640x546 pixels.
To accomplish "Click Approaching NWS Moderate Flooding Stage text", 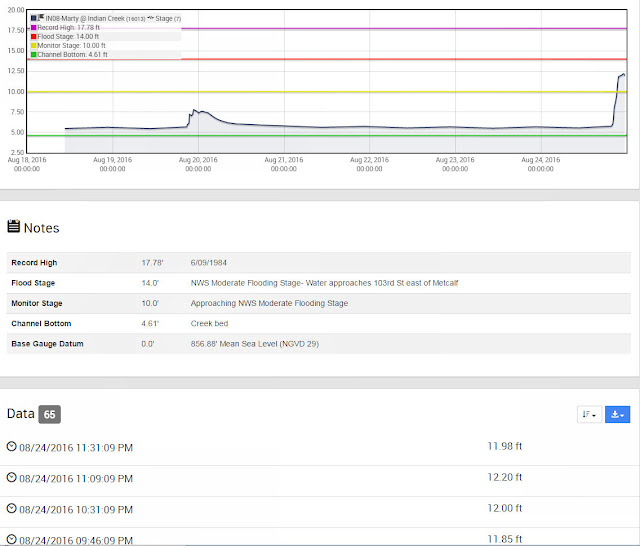I will click(x=269, y=304).
